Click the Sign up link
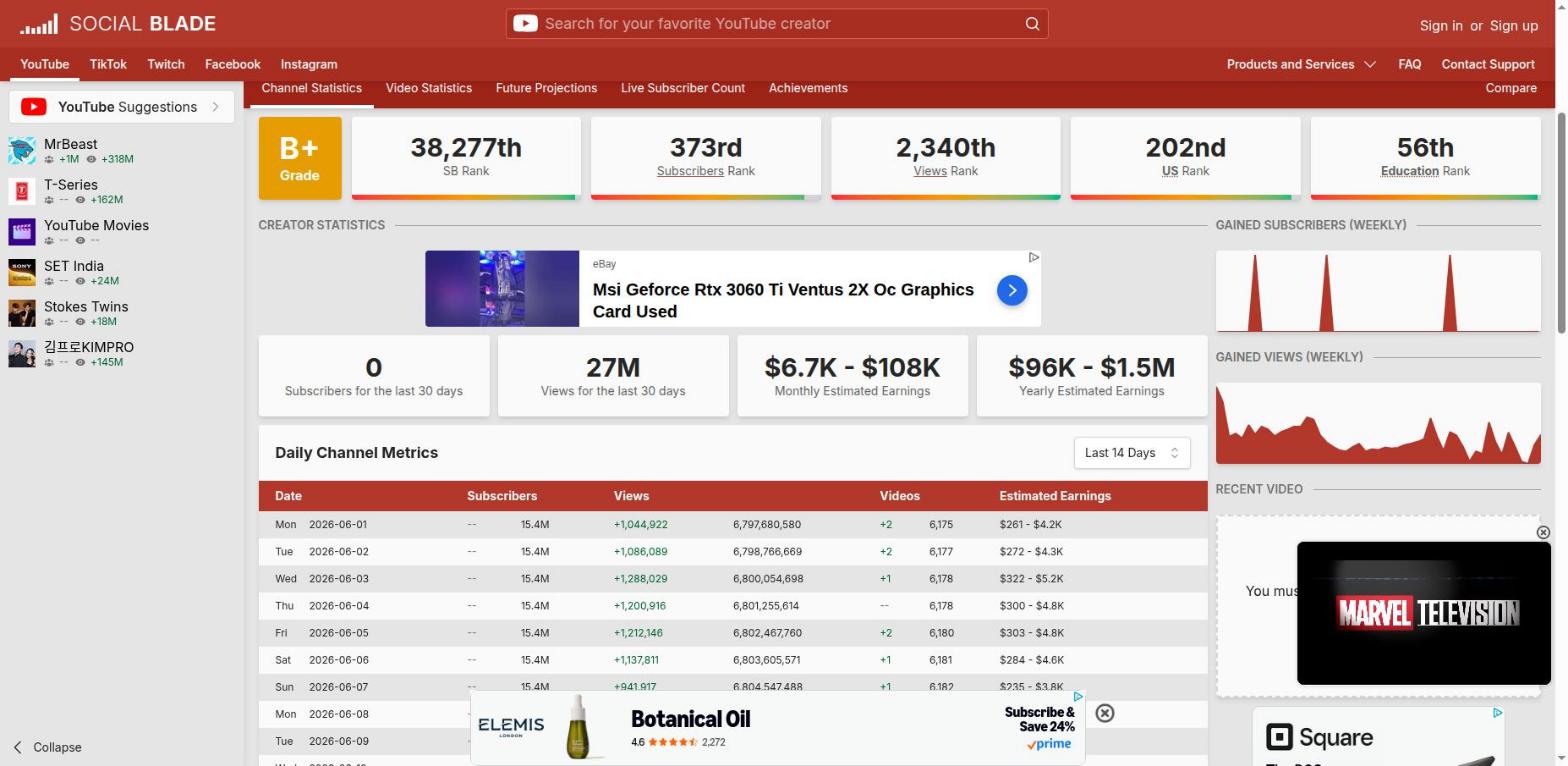 click(1514, 25)
